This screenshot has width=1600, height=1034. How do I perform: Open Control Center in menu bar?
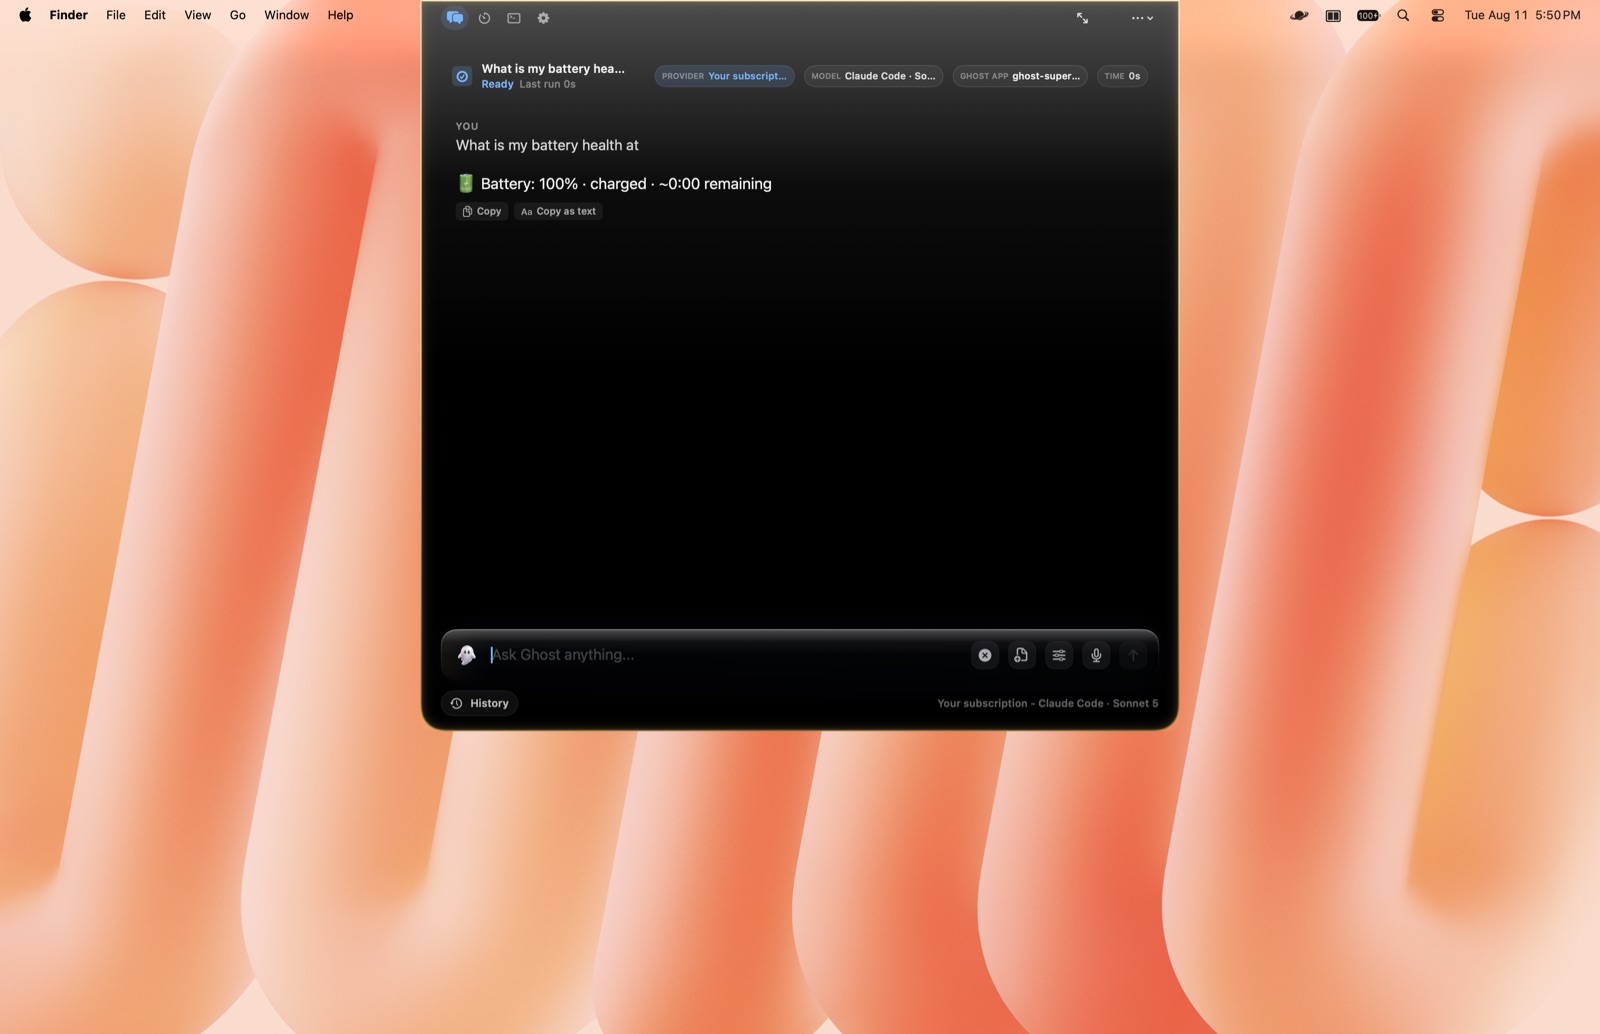coord(1438,15)
